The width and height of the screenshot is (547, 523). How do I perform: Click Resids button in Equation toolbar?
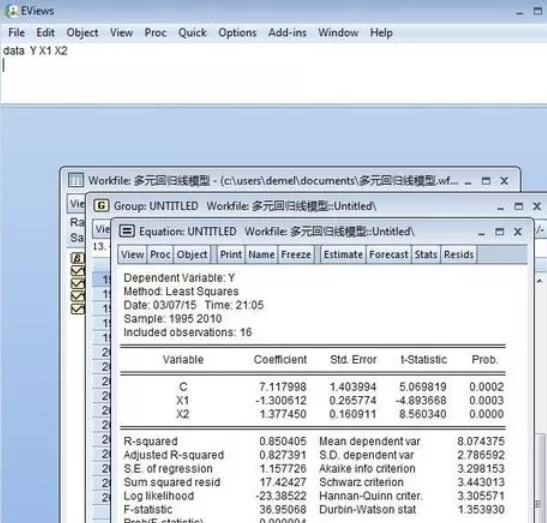click(459, 254)
